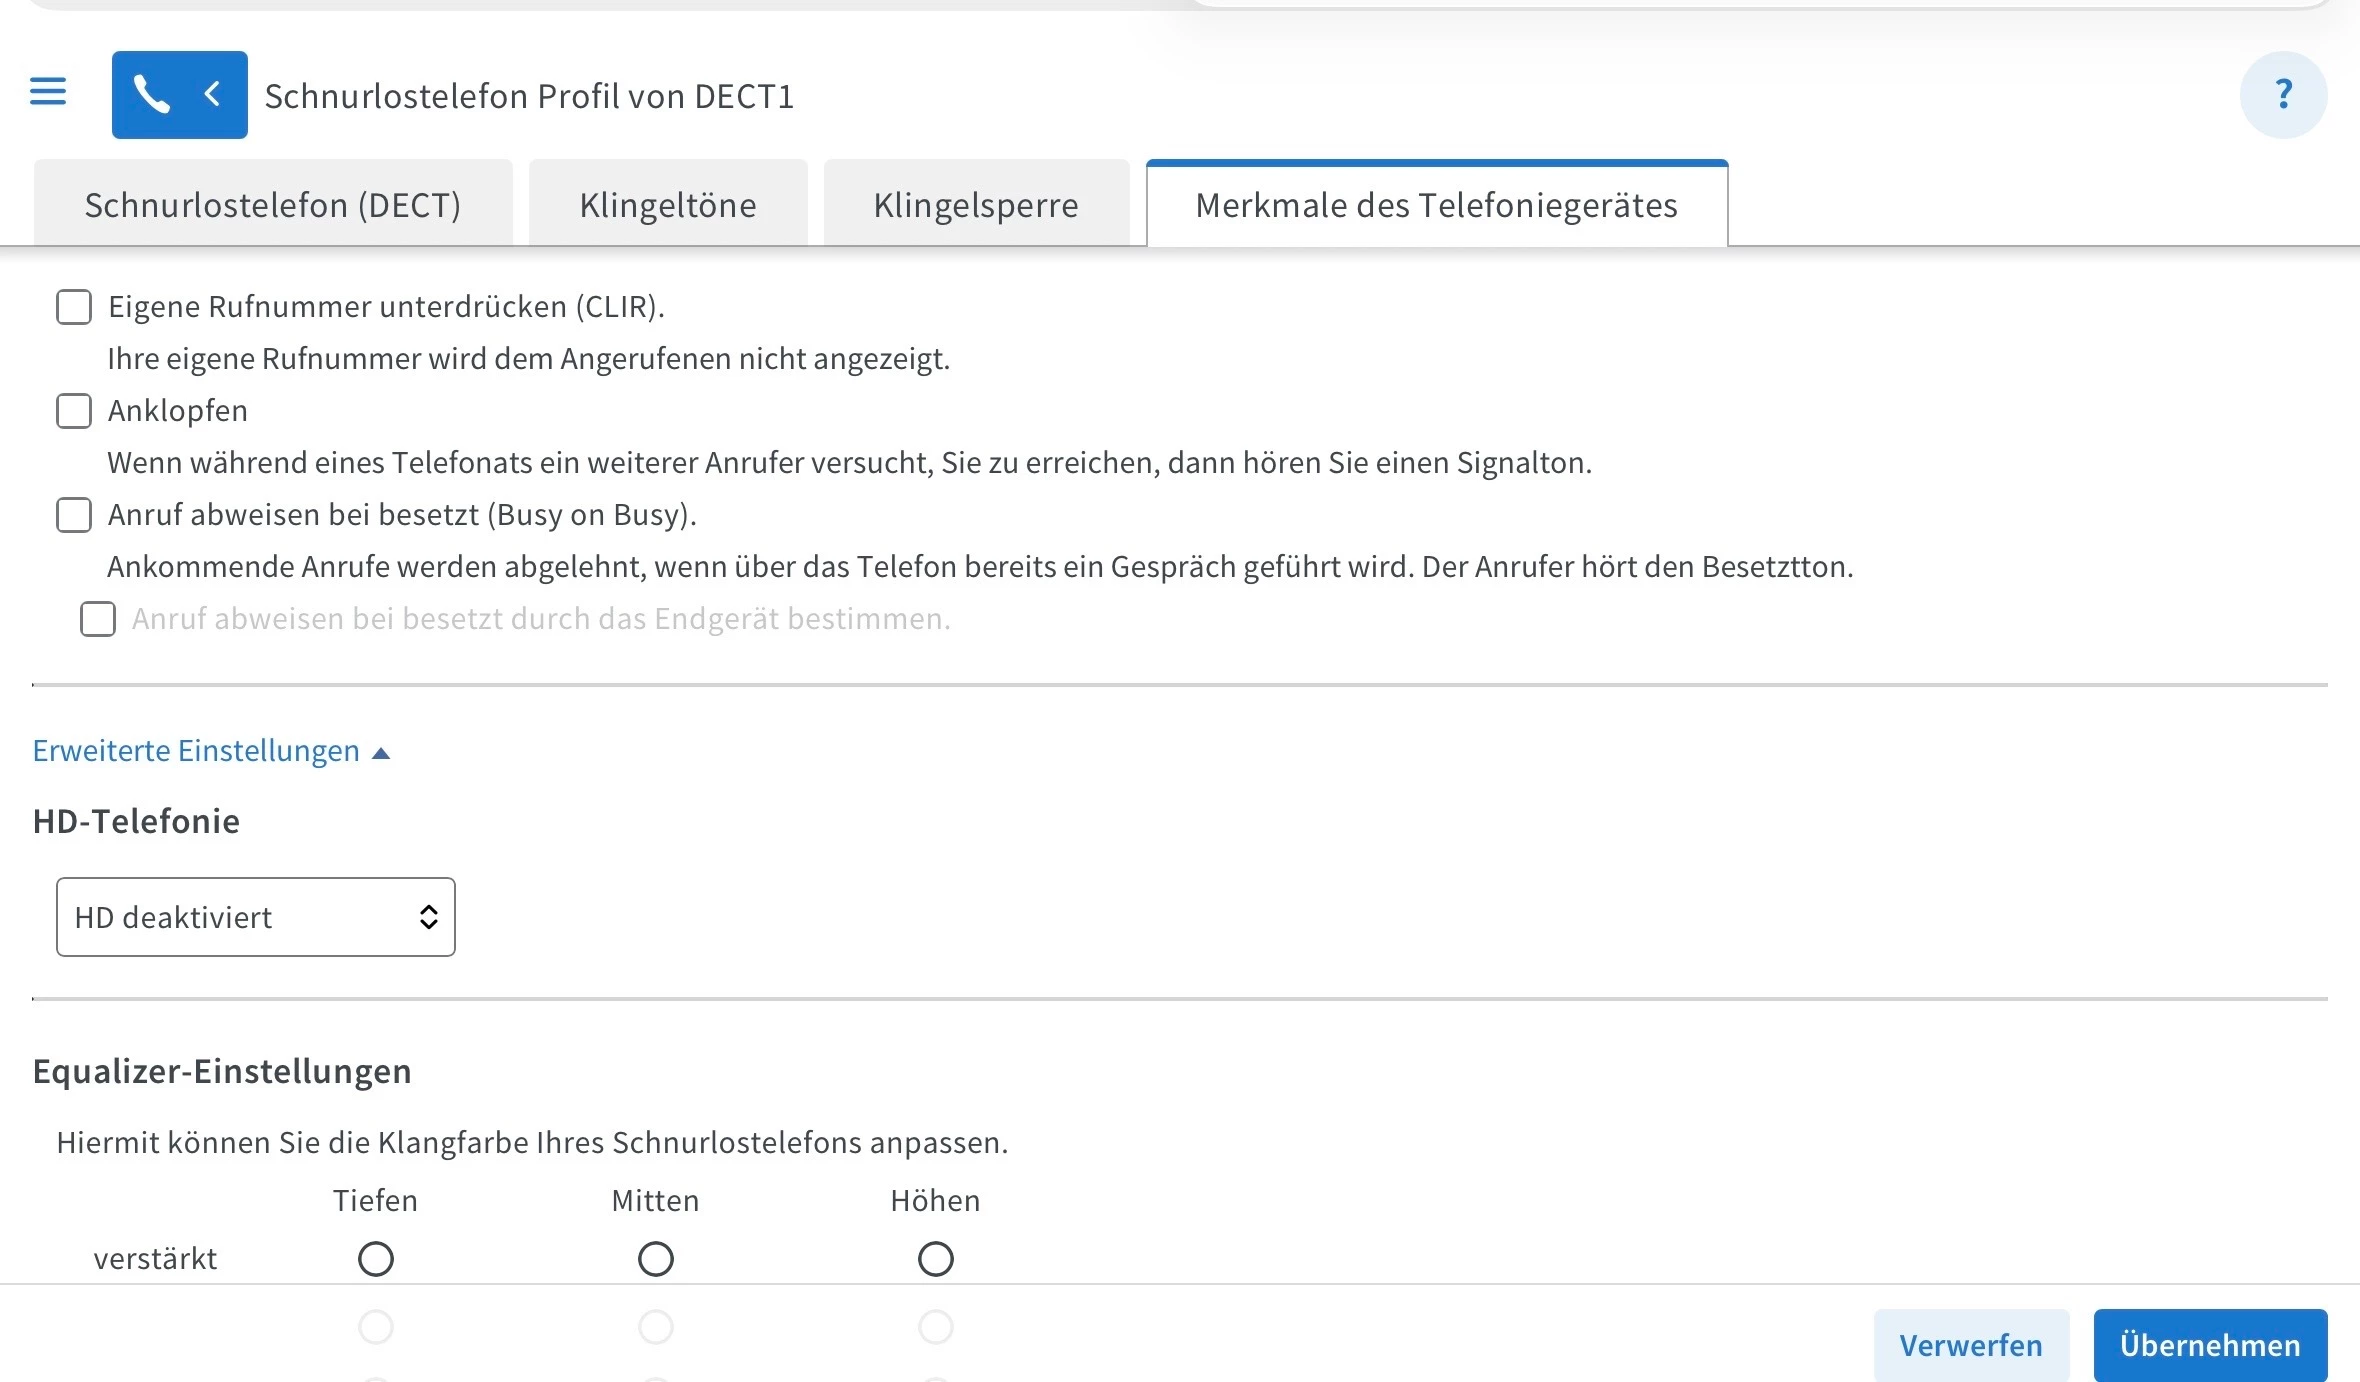Open the hamburger navigation menu
This screenshot has width=2360, height=1382.
click(48, 92)
